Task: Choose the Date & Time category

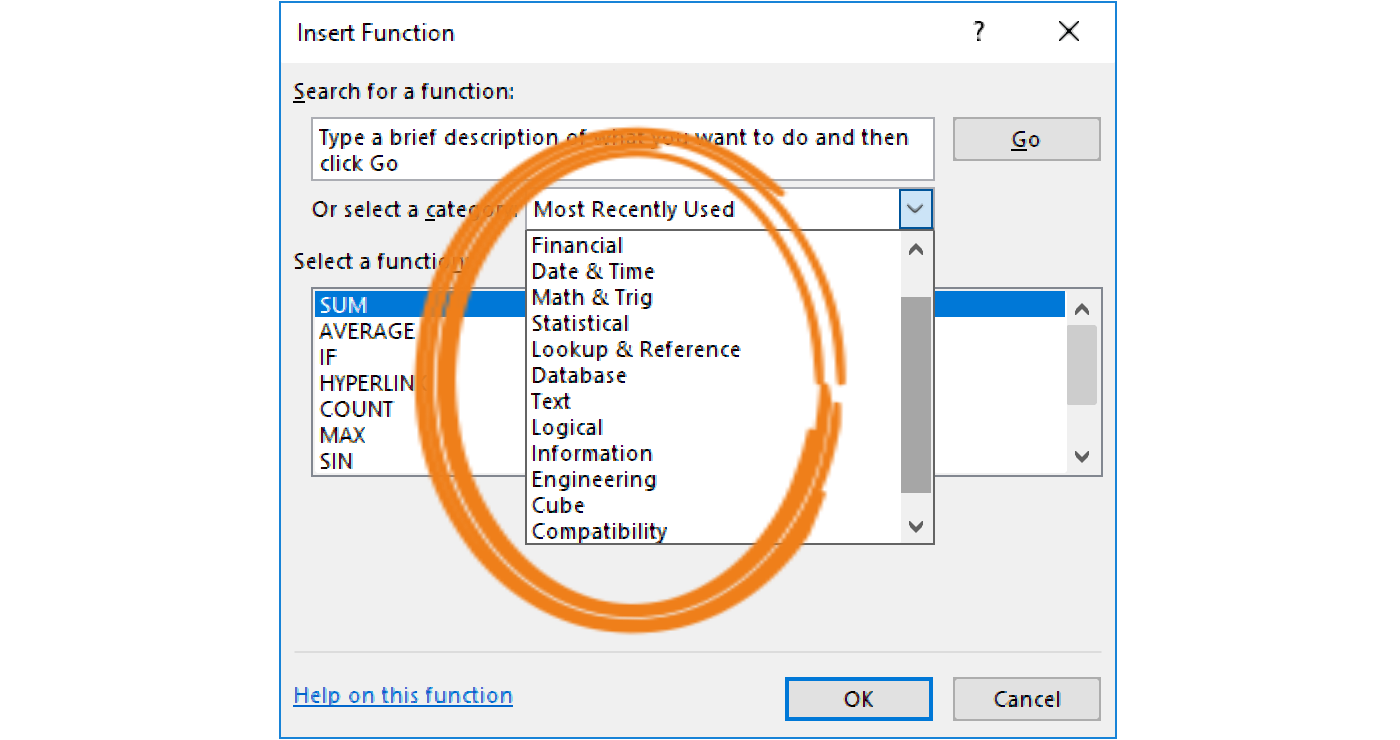Action: click(x=592, y=271)
